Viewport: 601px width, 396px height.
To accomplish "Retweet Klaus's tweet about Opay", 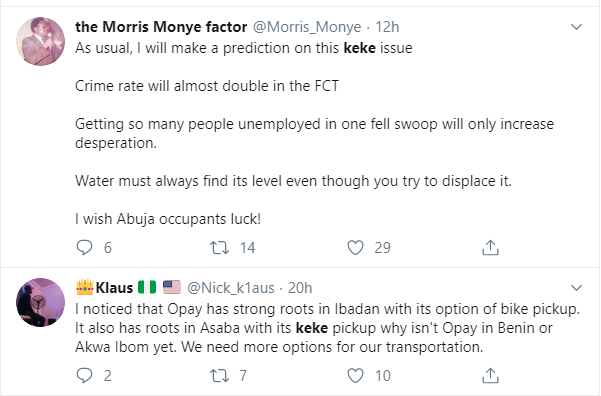I will click(x=219, y=376).
